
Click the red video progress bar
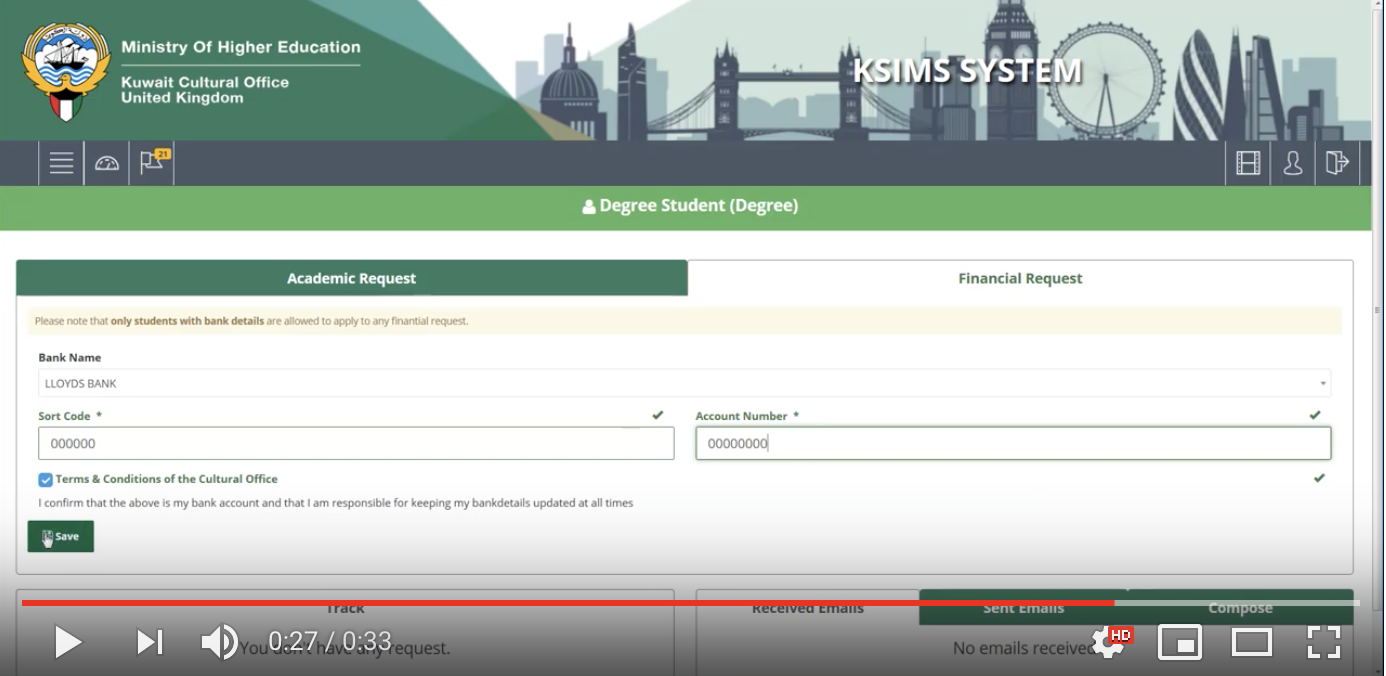(568, 603)
